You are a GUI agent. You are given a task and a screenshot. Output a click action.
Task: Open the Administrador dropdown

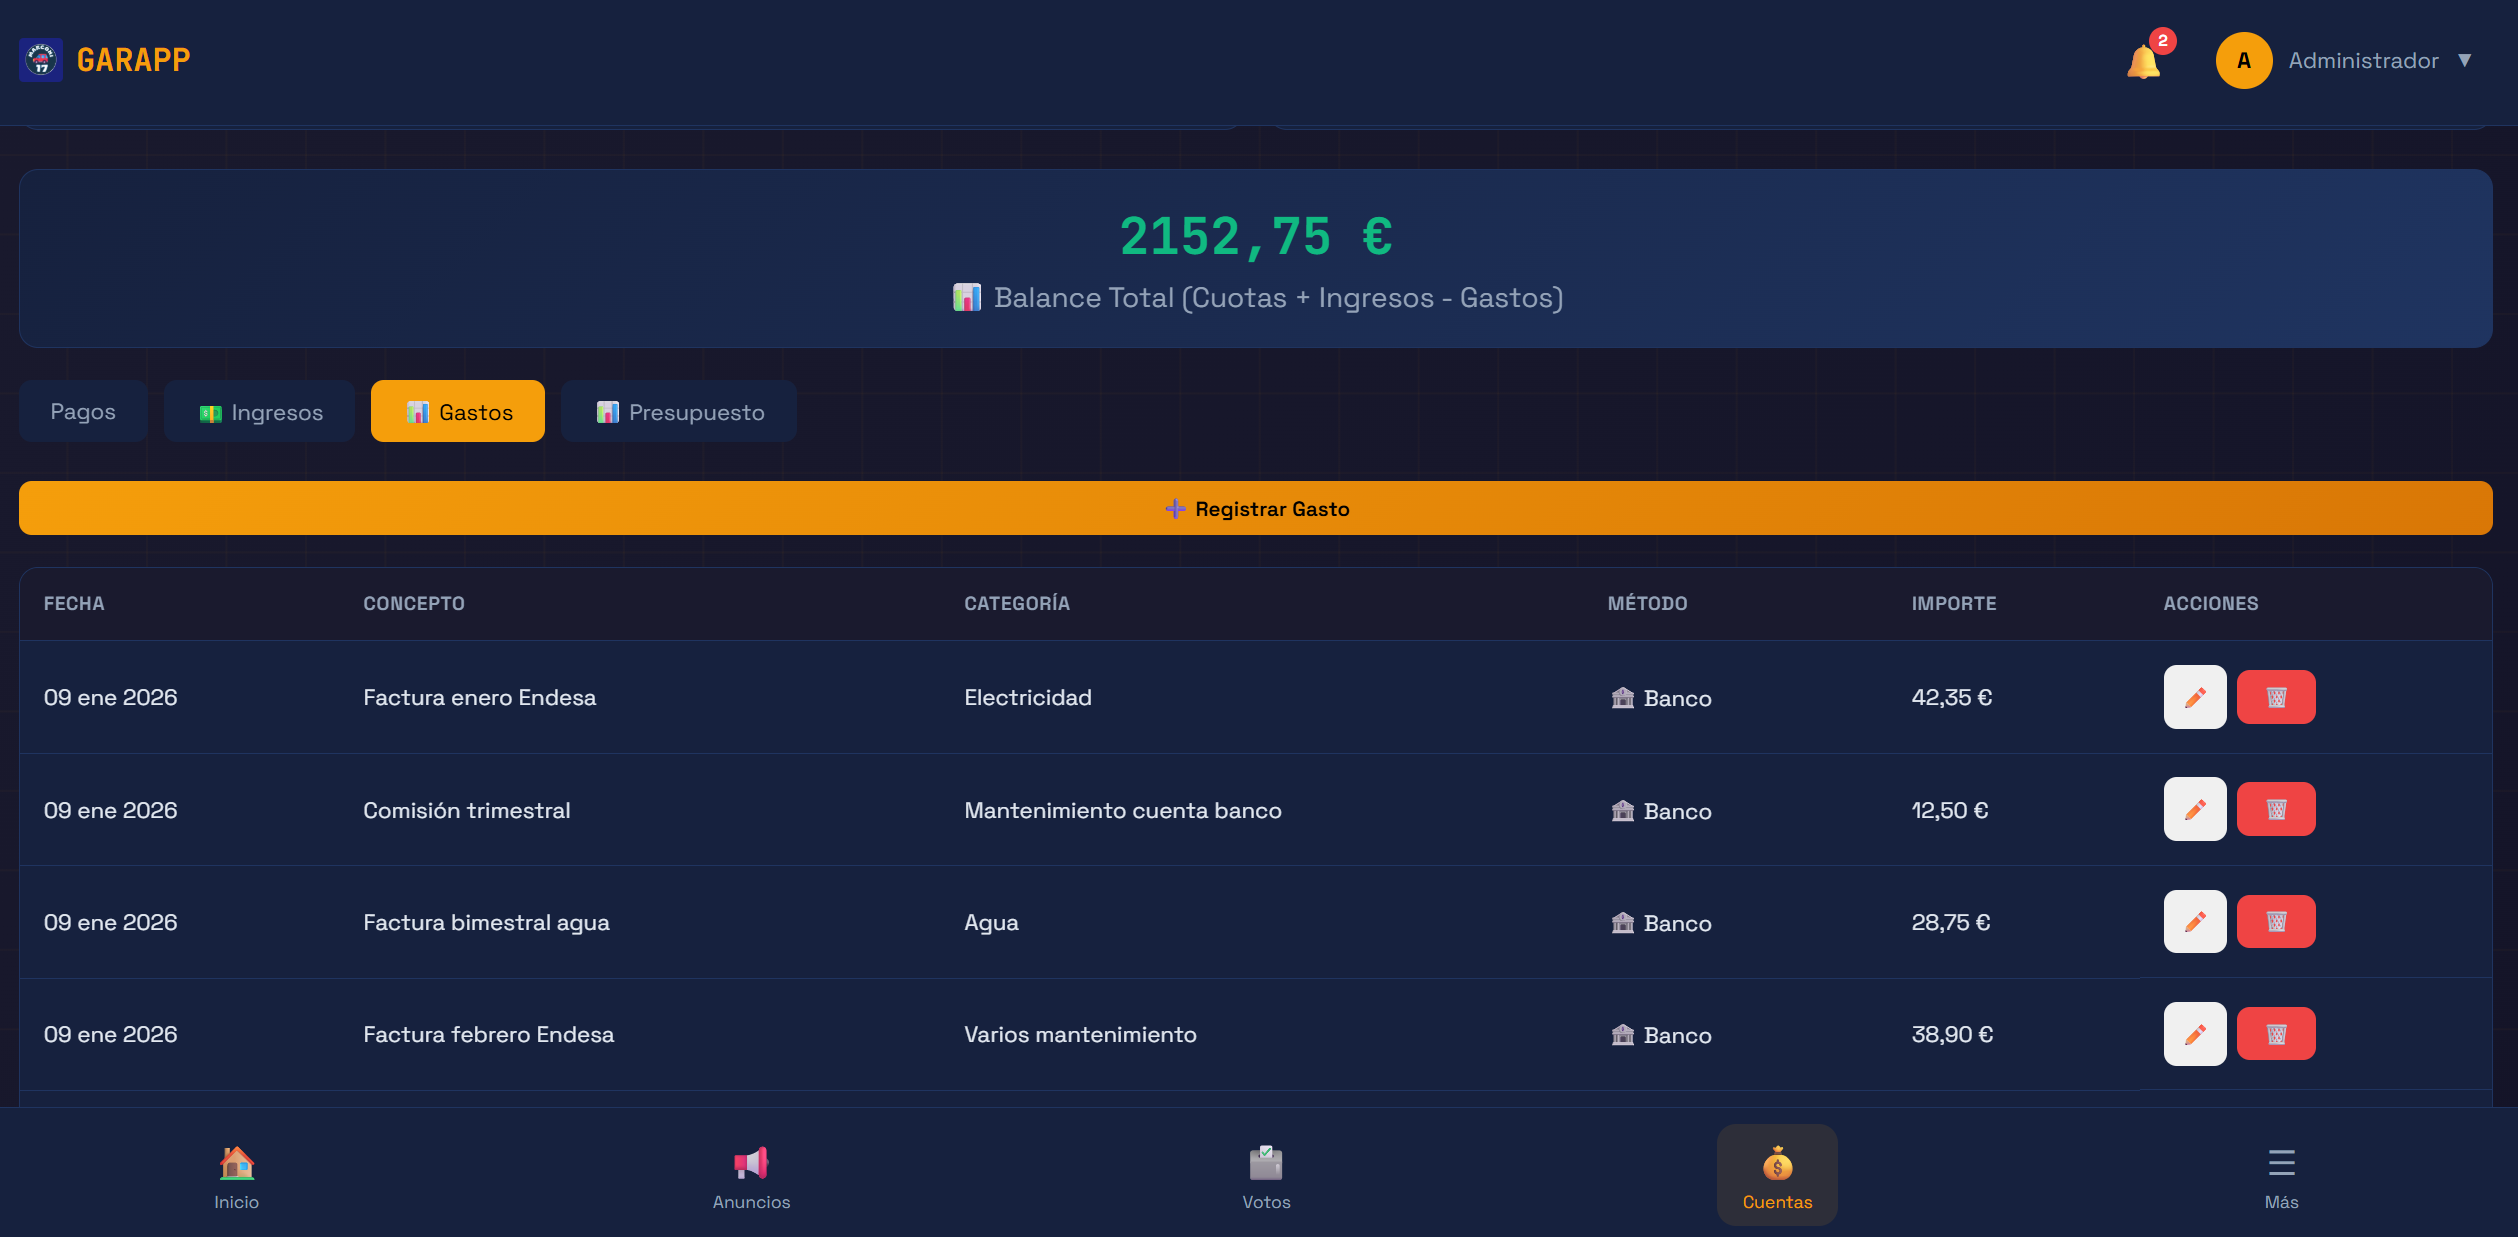[2363, 60]
